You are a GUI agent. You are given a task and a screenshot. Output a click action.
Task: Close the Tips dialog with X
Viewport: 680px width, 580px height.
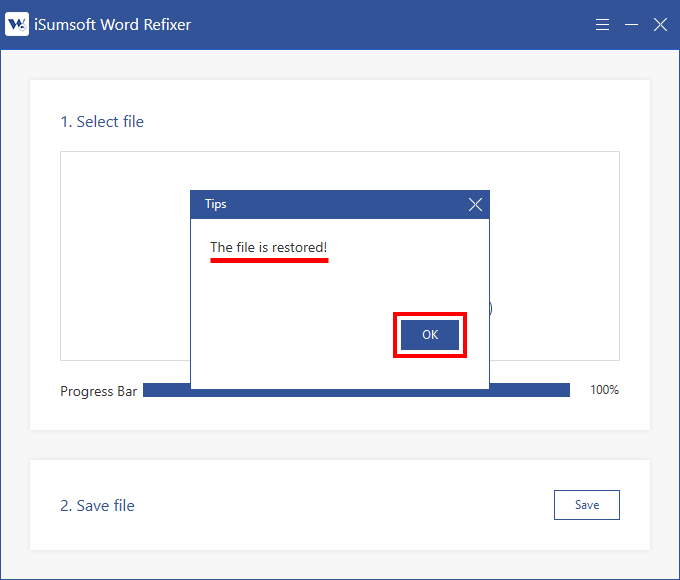475,204
